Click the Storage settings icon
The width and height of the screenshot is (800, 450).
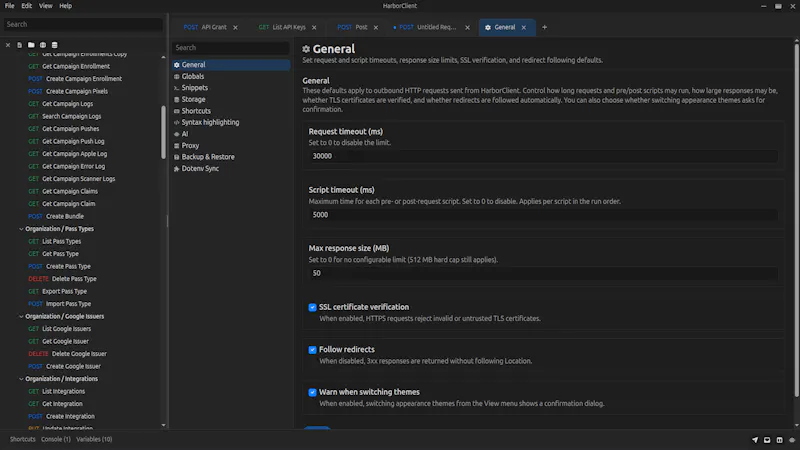point(177,99)
